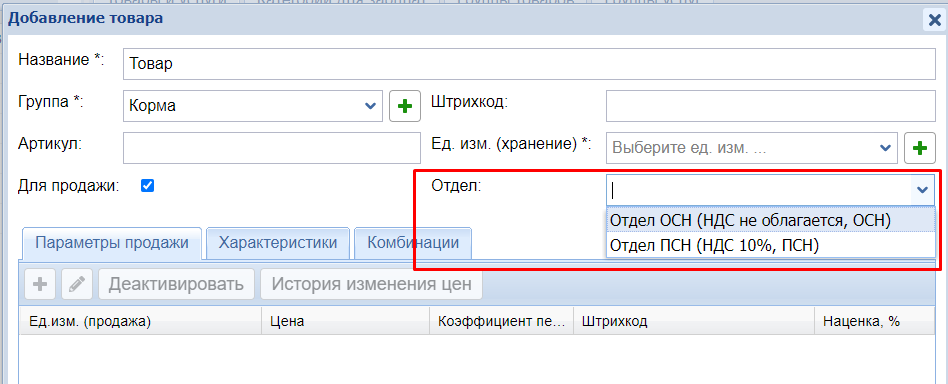Click pencil edit icon in toolbar
Image resolution: width=948 pixels, height=384 pixels.
point(77,284)
